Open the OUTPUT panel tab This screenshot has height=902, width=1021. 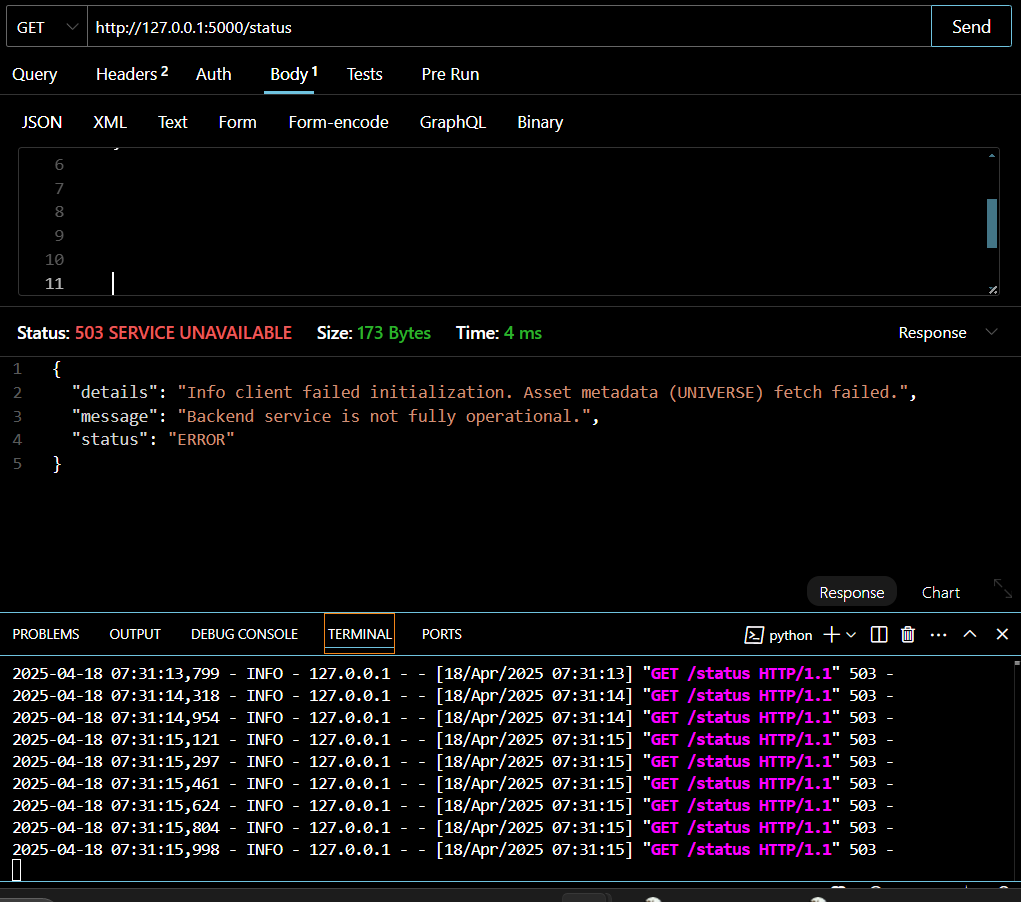(x=135, y=634)
